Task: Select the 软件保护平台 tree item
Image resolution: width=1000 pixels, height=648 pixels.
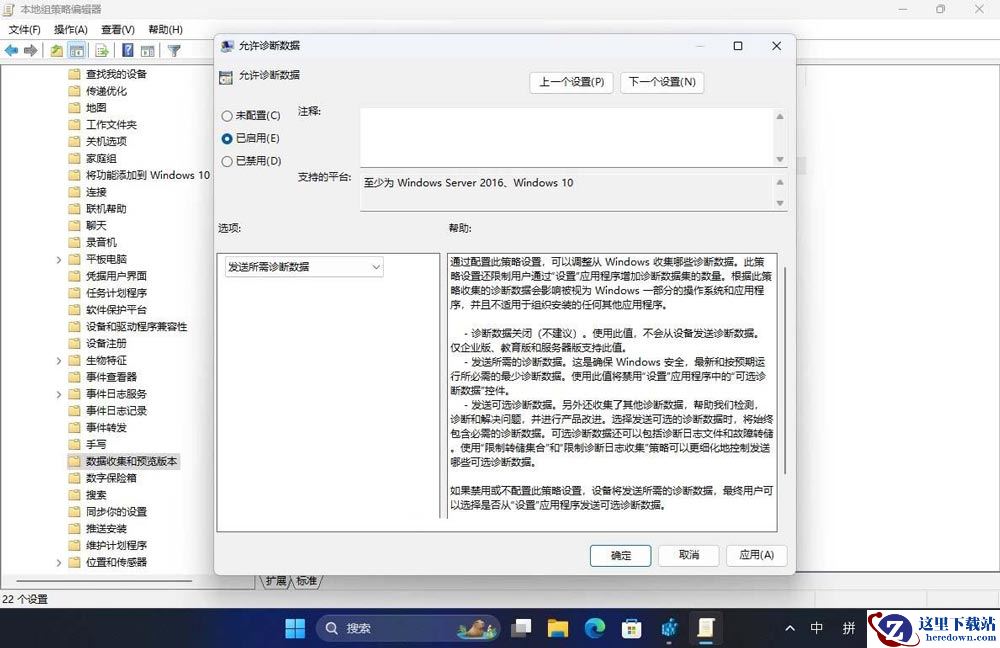Action: point(116,310)
